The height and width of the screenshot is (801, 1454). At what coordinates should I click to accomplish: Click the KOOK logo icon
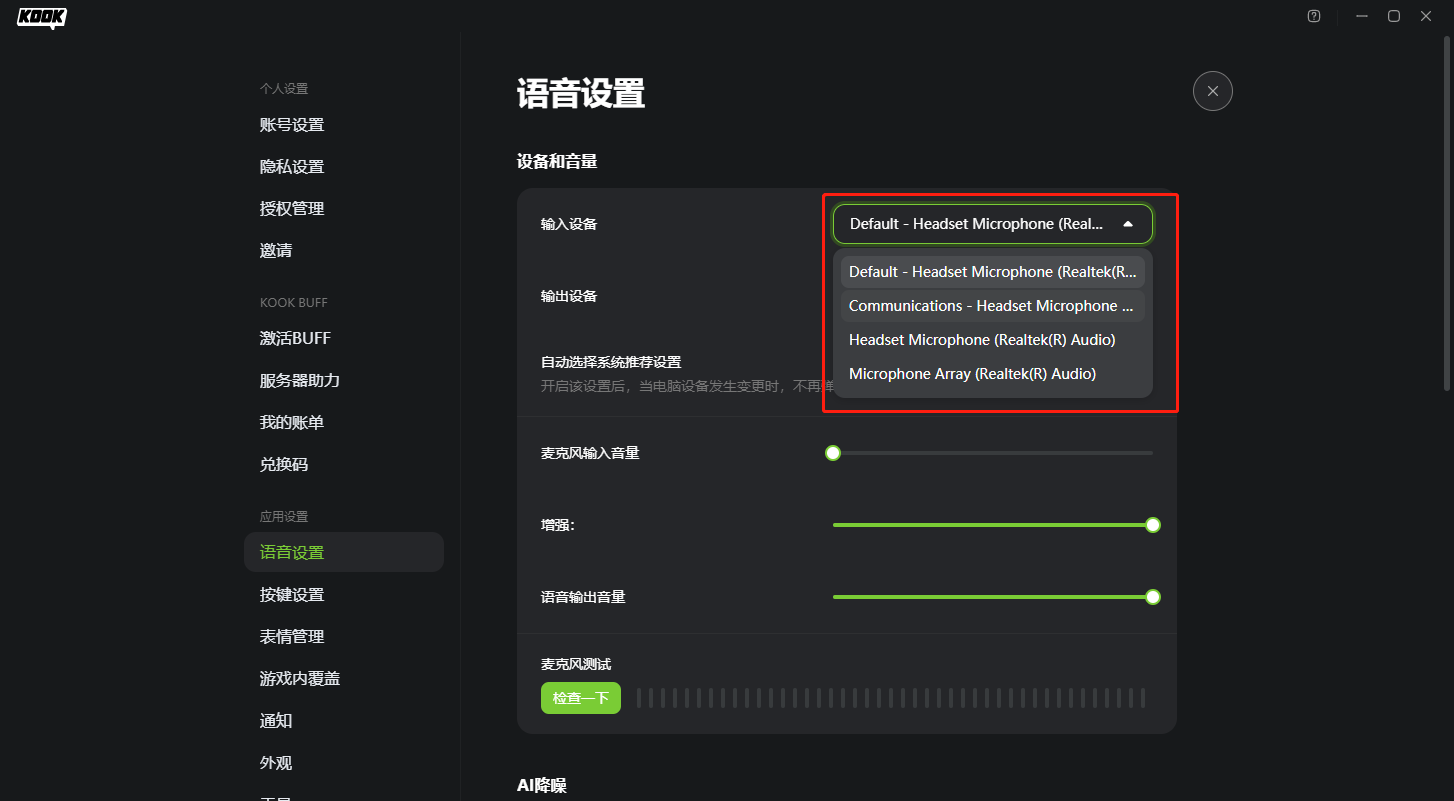[42, 17]
